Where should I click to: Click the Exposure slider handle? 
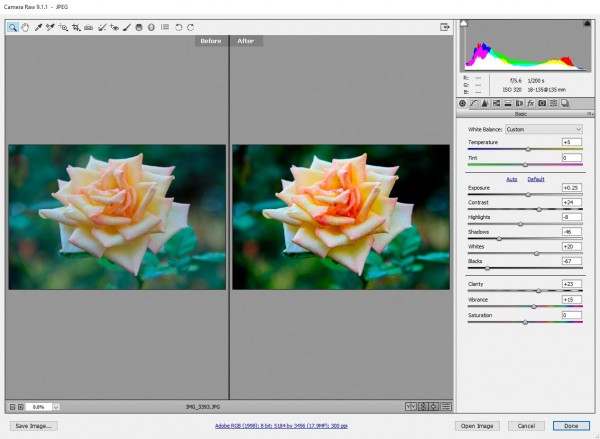point(529,194)
